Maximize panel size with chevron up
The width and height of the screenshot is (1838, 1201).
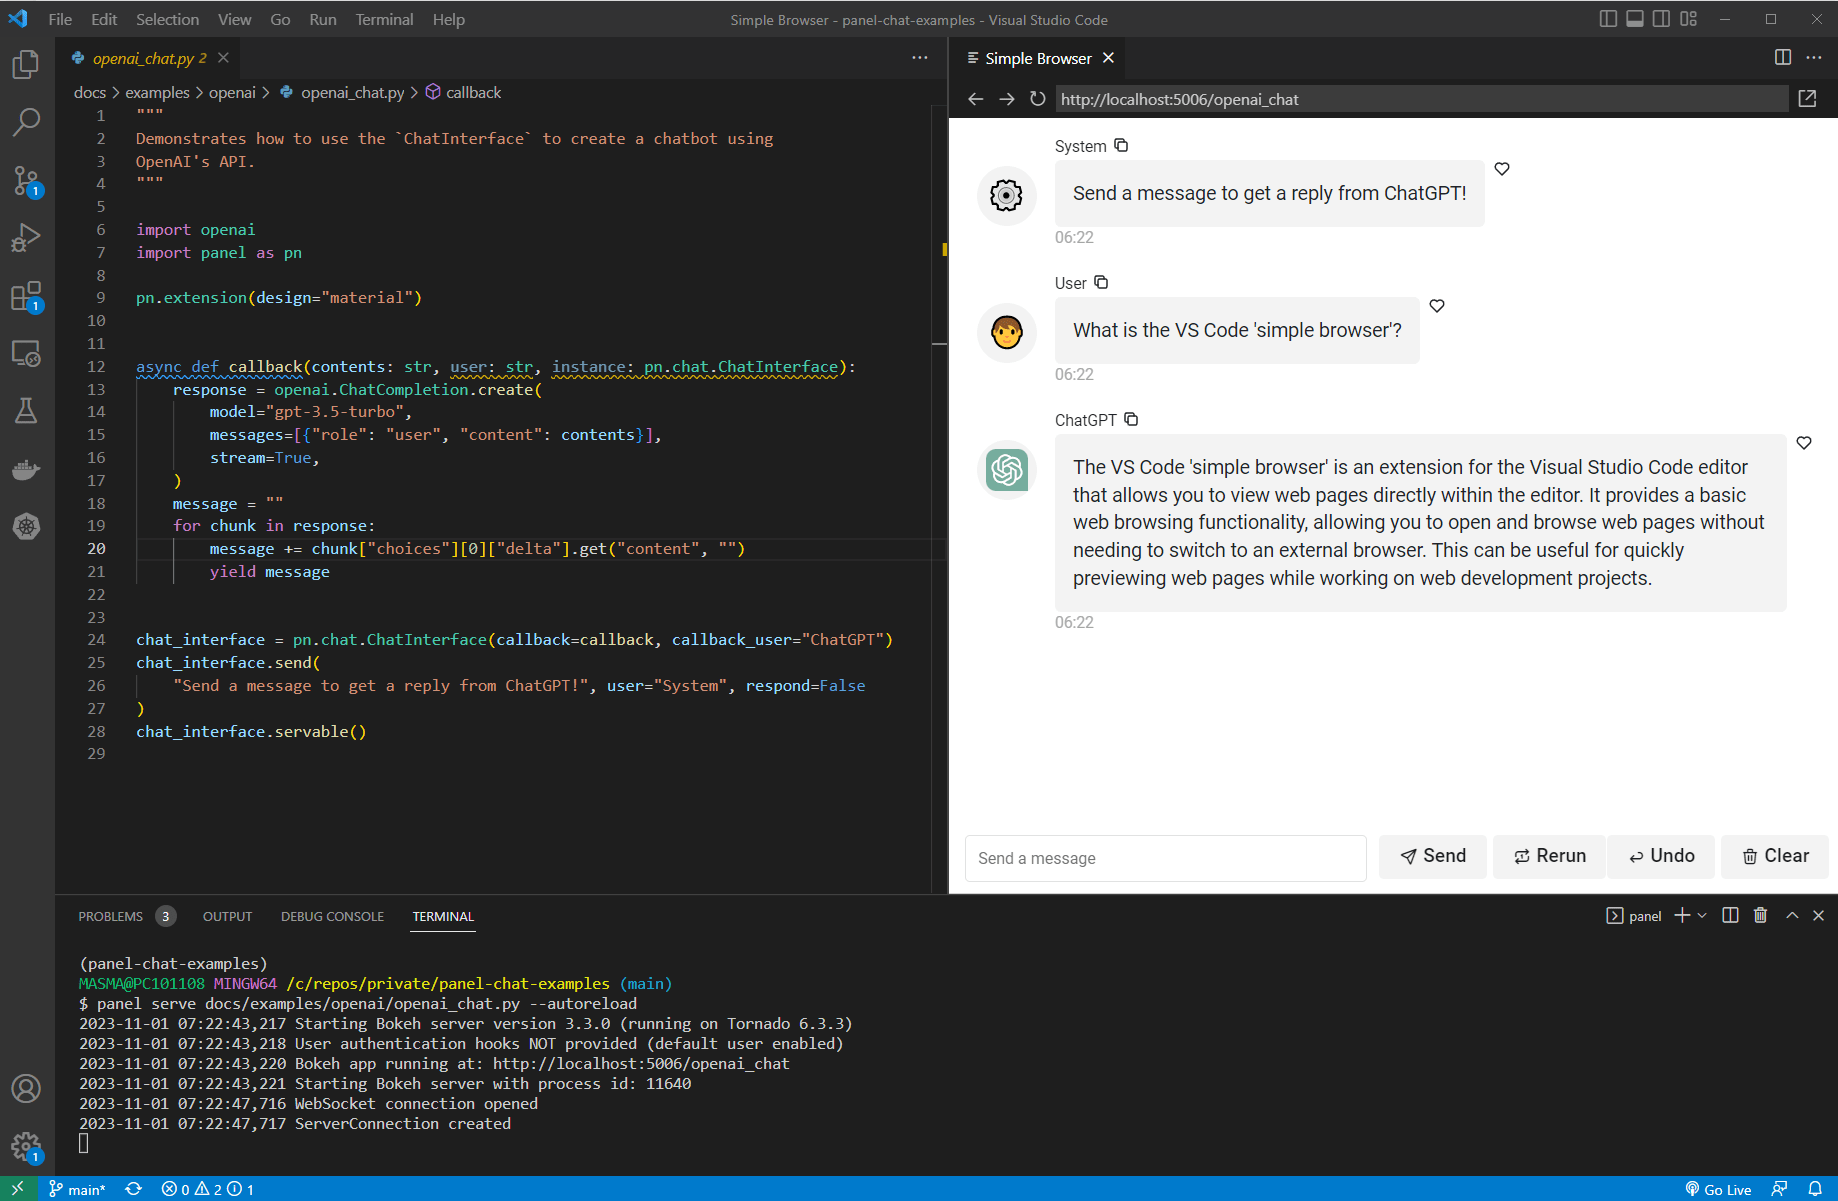point(1792,916)
